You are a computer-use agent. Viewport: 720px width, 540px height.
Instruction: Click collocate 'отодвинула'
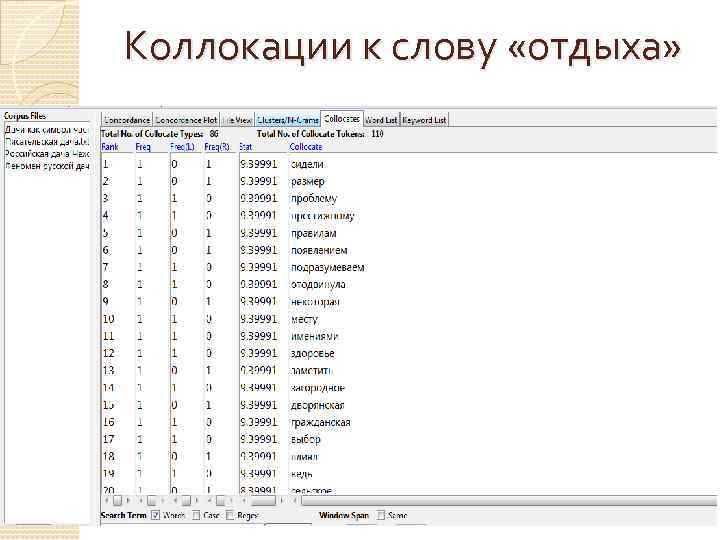318,285
